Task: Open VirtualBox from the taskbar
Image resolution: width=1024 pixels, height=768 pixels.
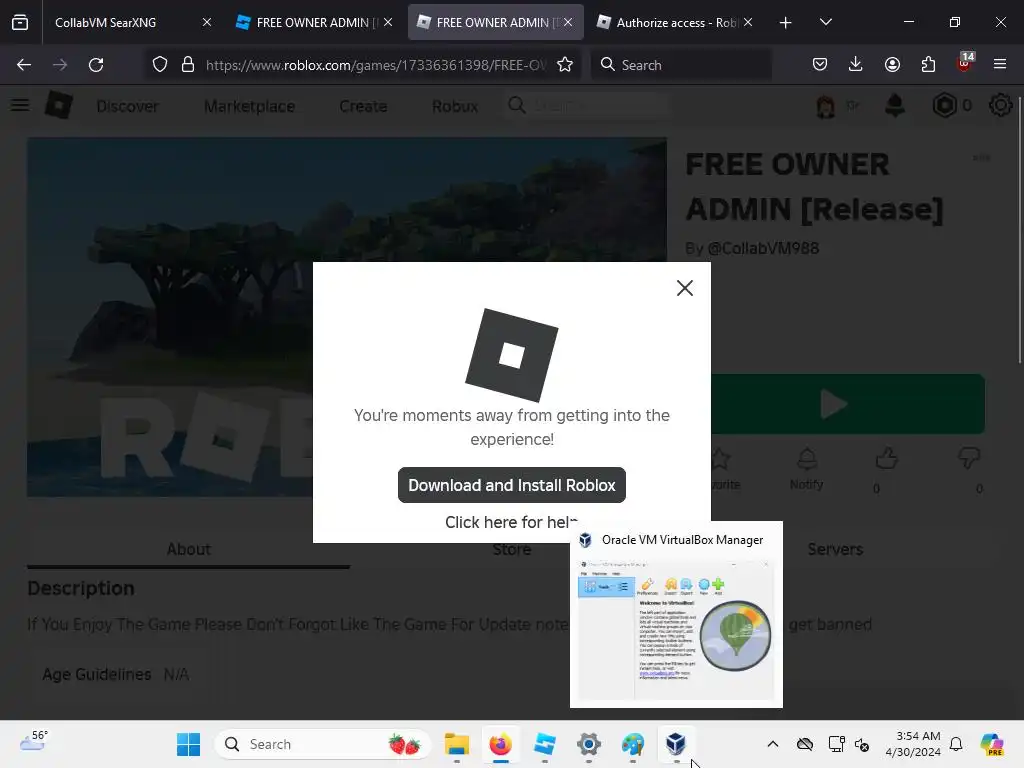Action: (676, 744)
